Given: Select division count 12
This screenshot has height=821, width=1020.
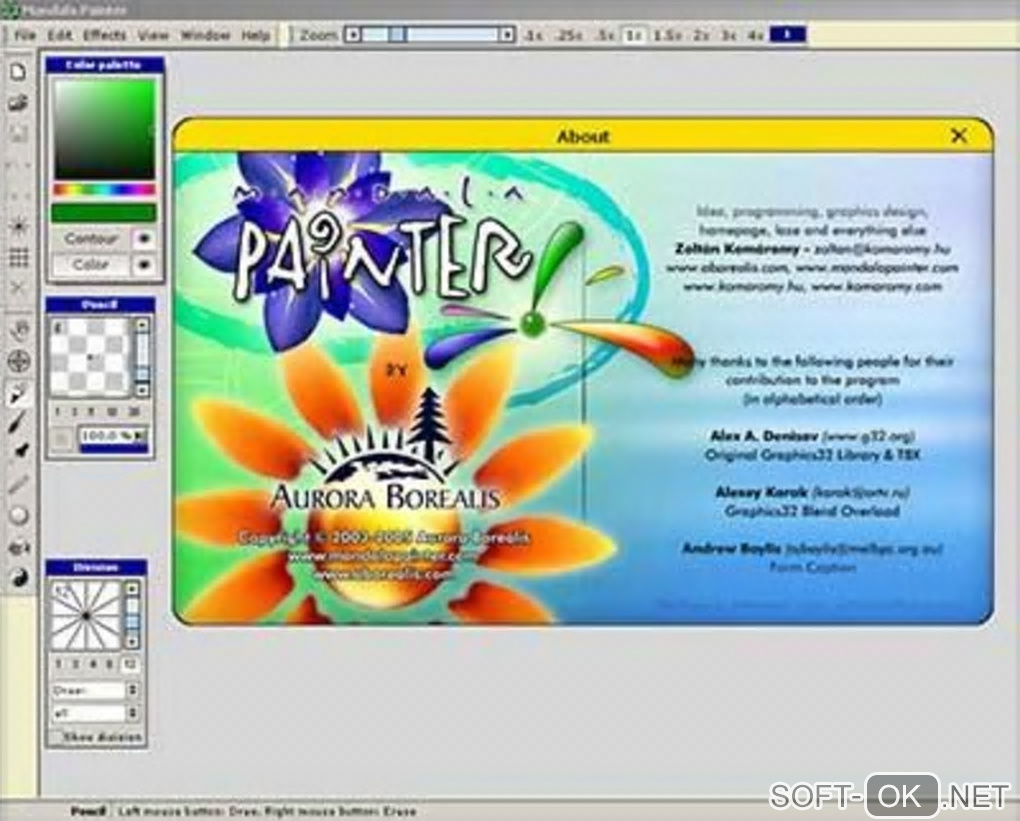Looking at the screenshot, I should coord(129,664).
